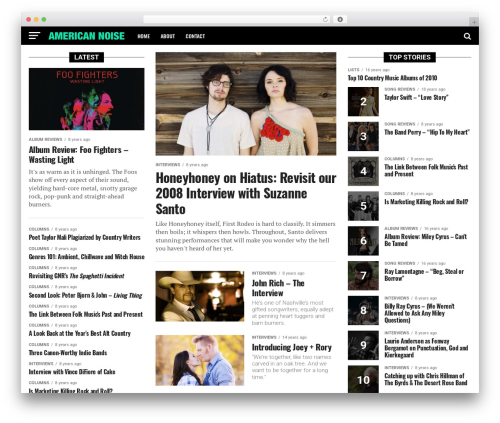Open Laurie Anderson as Fenway Bergamot article
Viewport: 500px width, 423px height.
(426, 348)
